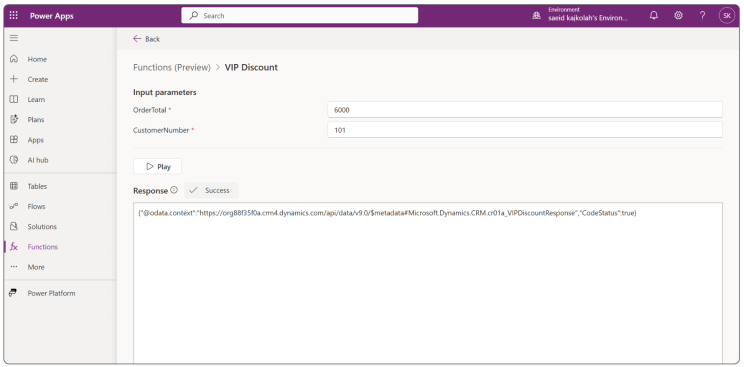Open AI hub in the sidebar

[38, 160]
